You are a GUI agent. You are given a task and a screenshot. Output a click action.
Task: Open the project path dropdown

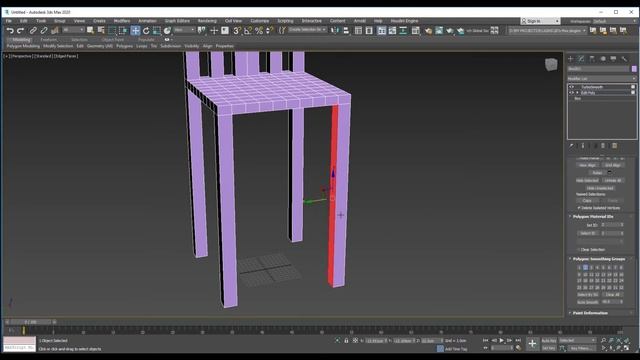point(547,31)
